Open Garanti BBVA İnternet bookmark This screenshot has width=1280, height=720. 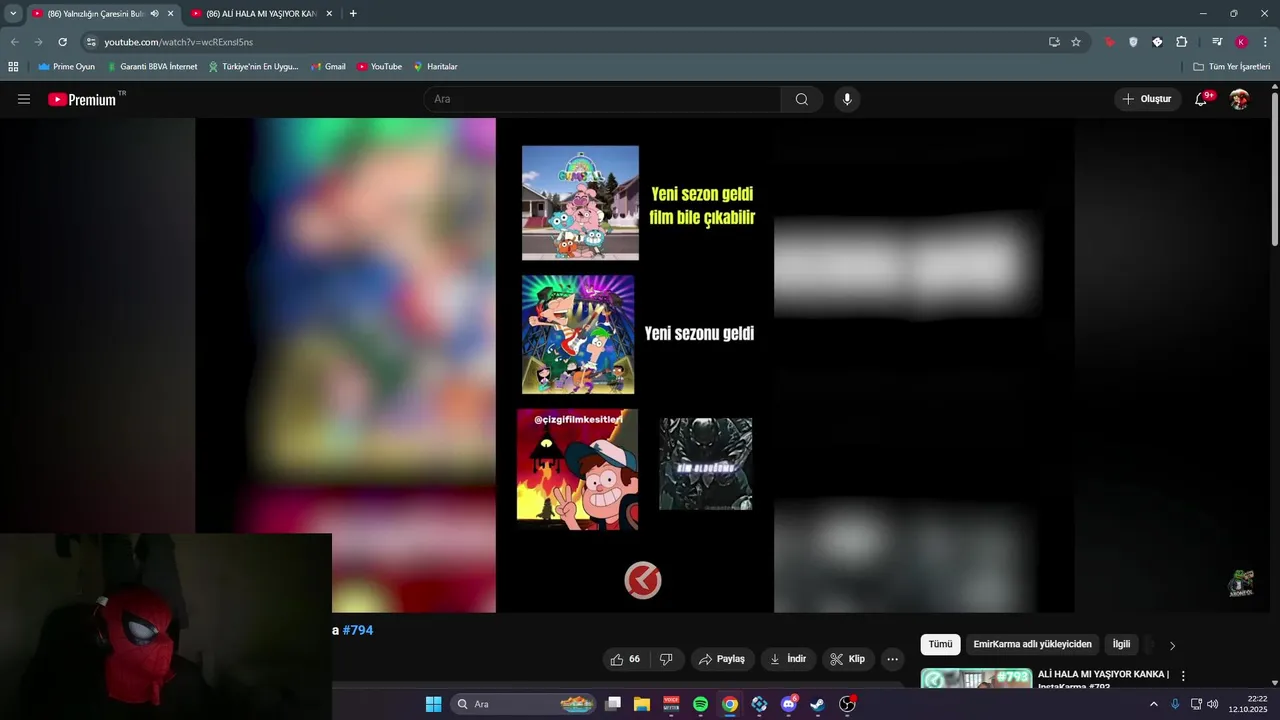coord(152,66)
